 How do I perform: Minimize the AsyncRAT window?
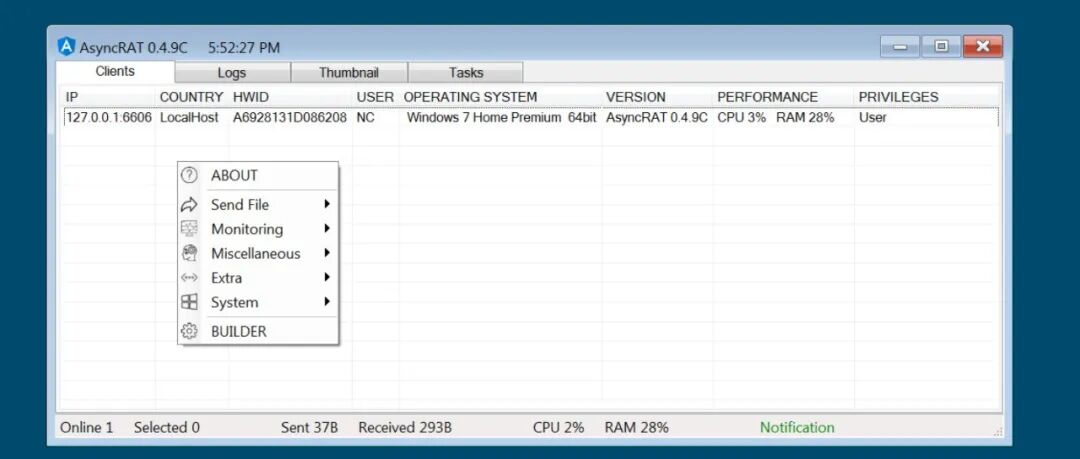900,47
